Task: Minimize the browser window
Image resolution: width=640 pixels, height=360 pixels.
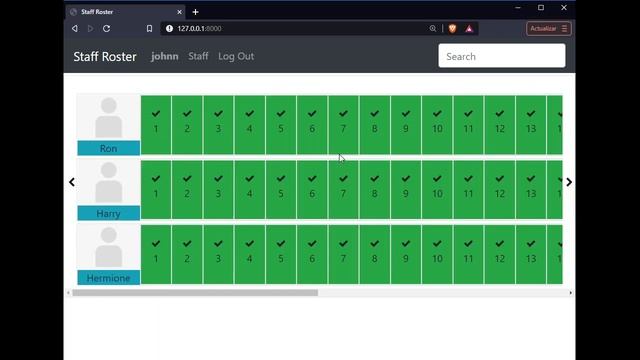Action: (518, 8)
